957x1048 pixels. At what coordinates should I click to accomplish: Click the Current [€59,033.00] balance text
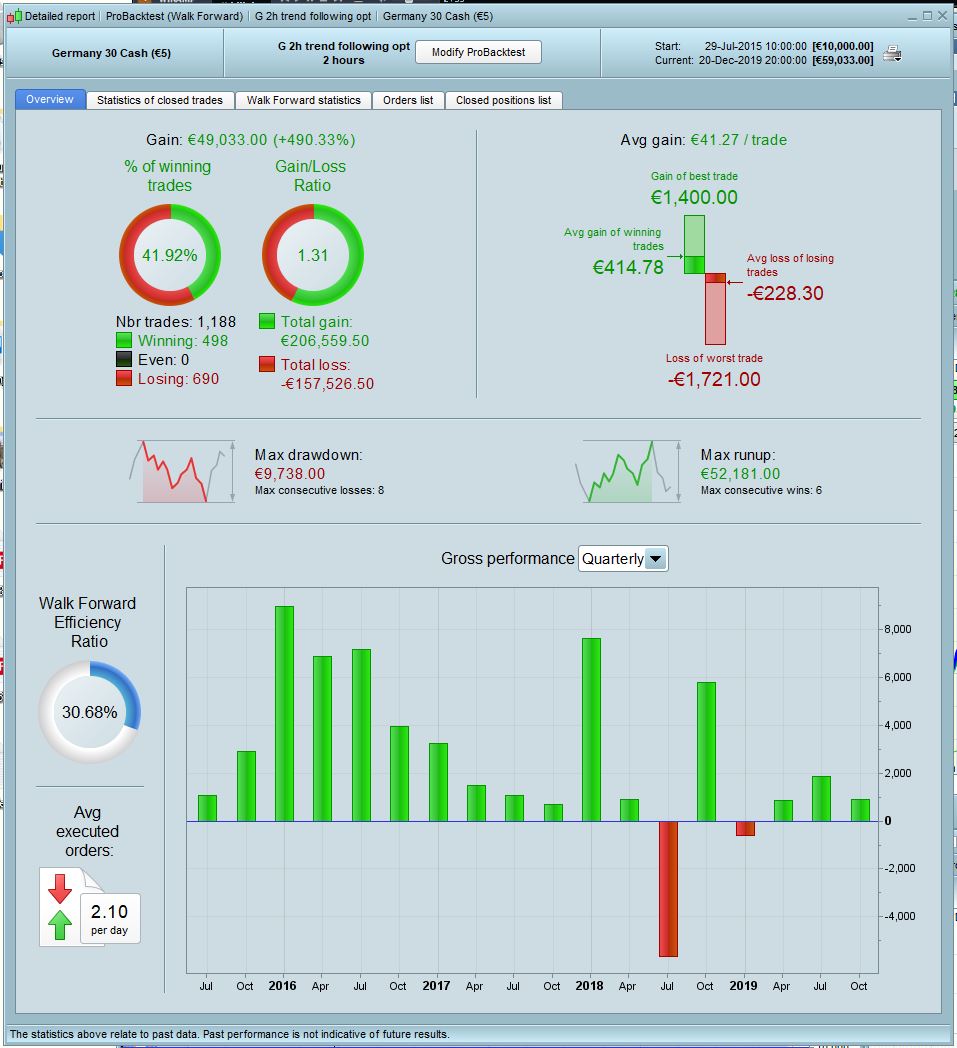[843, 60]
